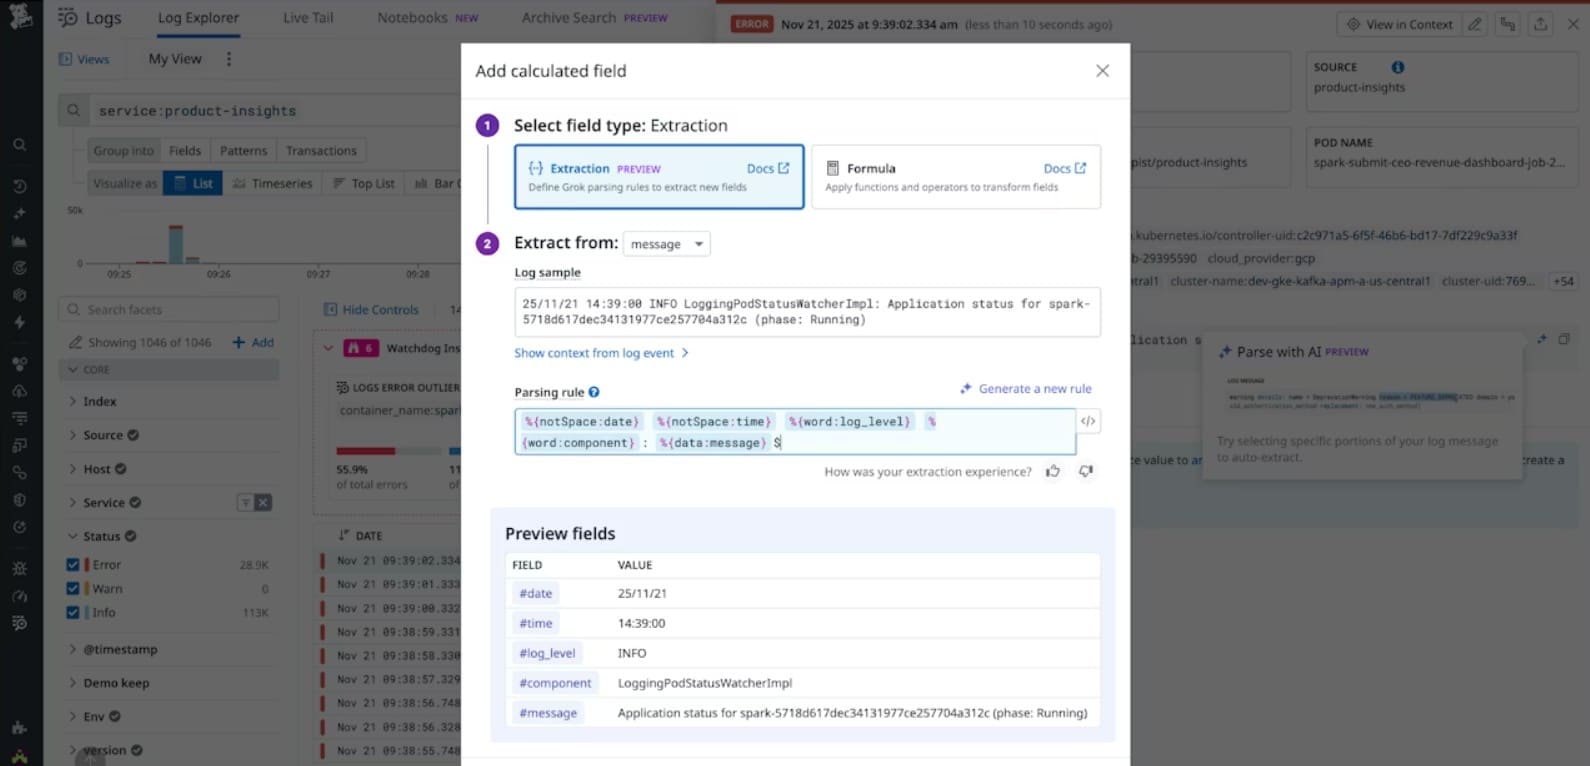The width and height of the screenshot is (1590, 766).
Task: Click into the Parsing rule input field
Action: tap(795, 432)
